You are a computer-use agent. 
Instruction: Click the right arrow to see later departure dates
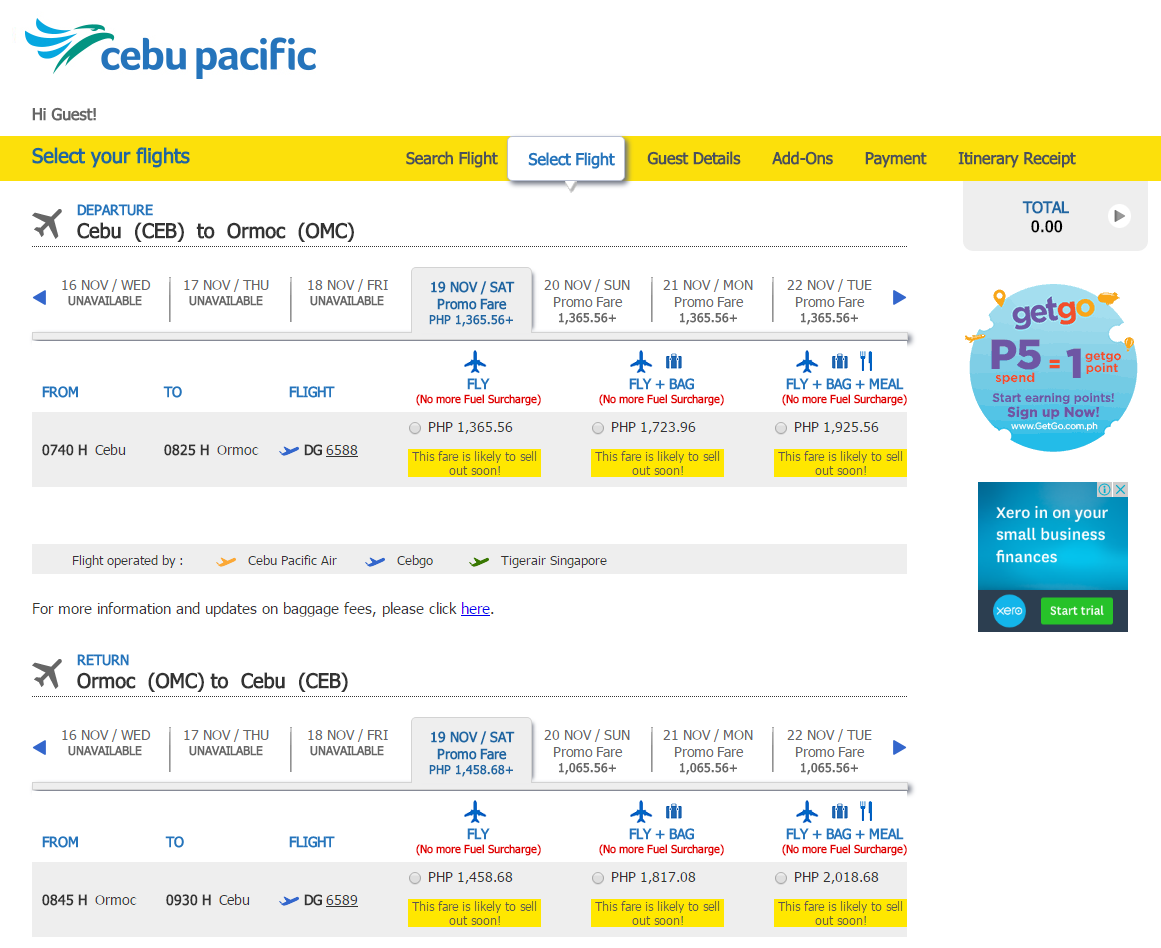coord(899,297)
